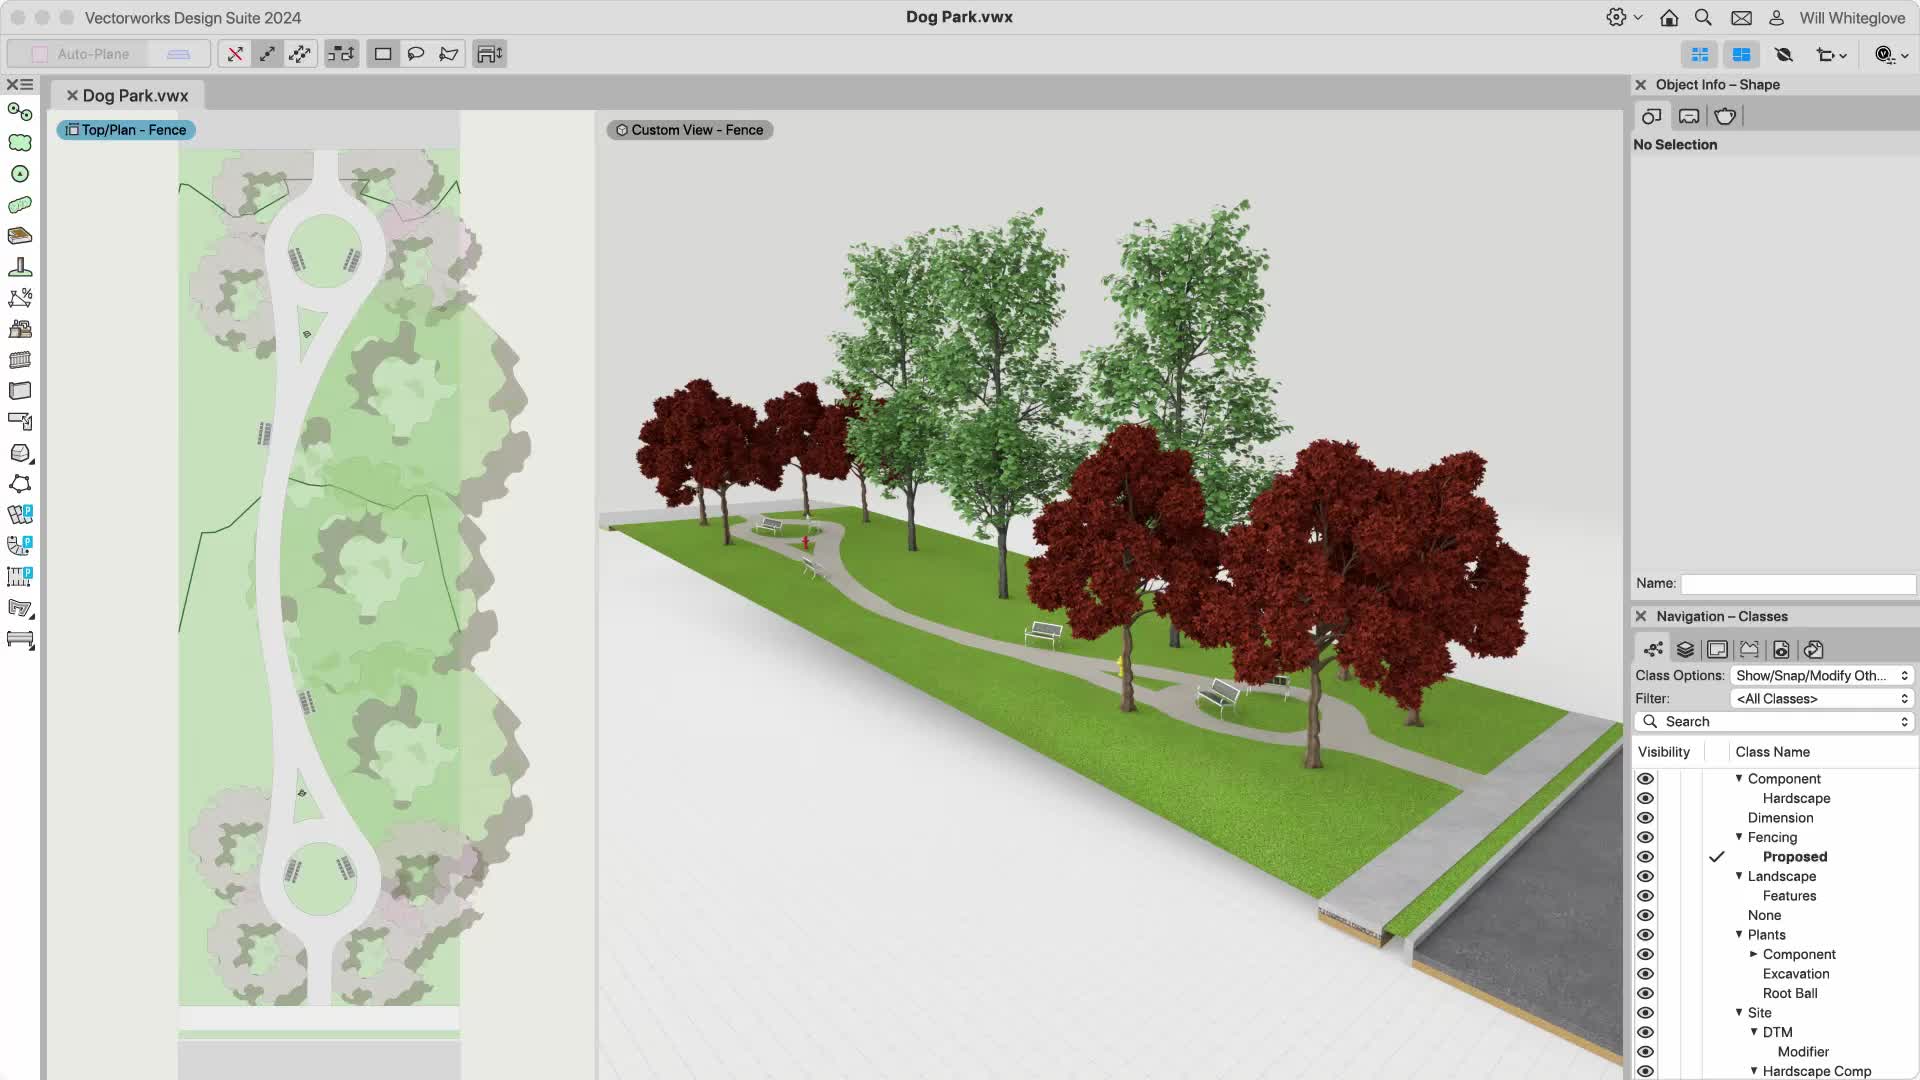Expand the Plants Component subgroup

(1754, 954)
